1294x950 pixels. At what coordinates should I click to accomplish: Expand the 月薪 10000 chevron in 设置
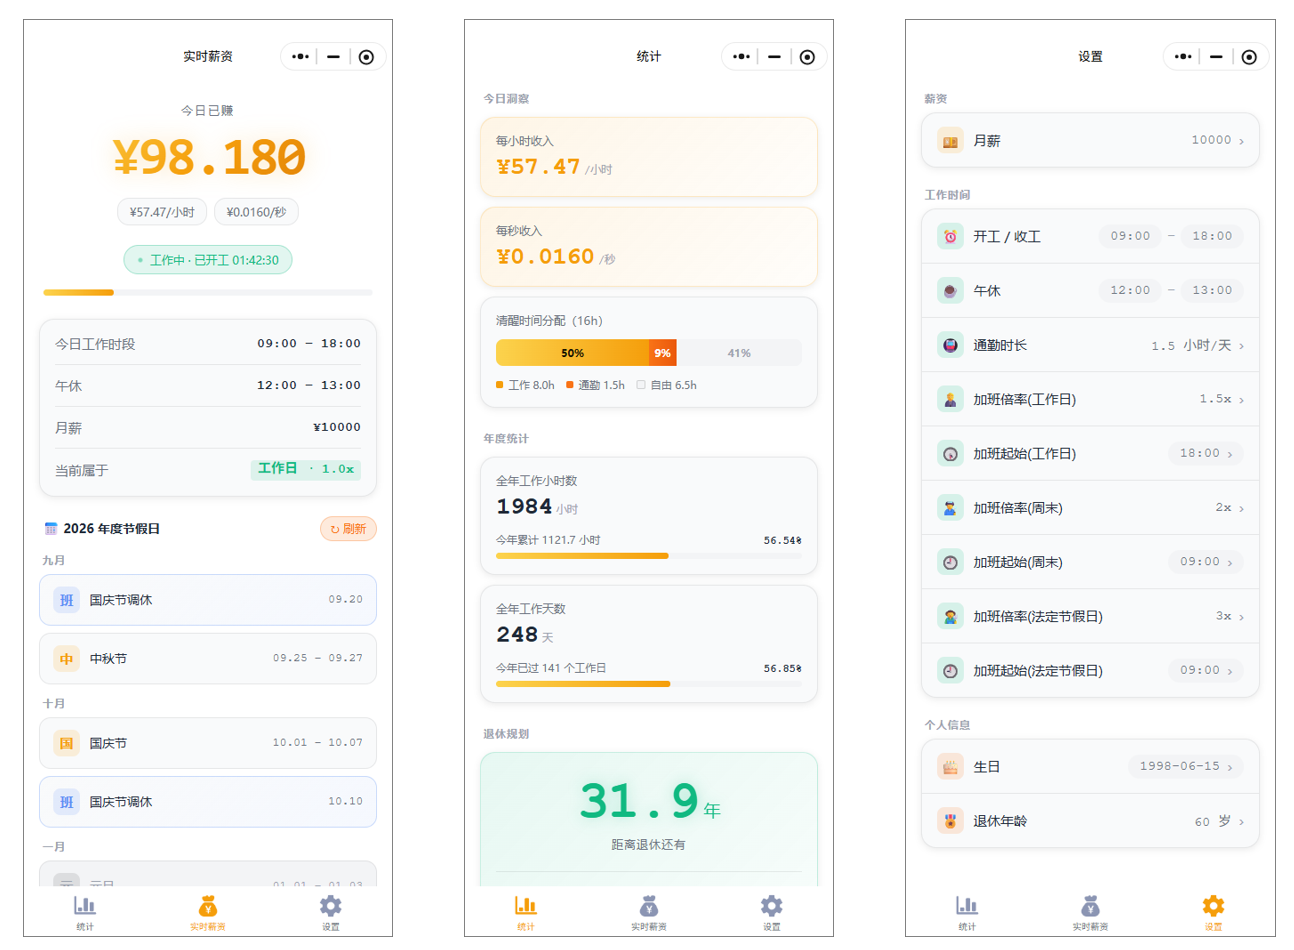coord(1242,141)
